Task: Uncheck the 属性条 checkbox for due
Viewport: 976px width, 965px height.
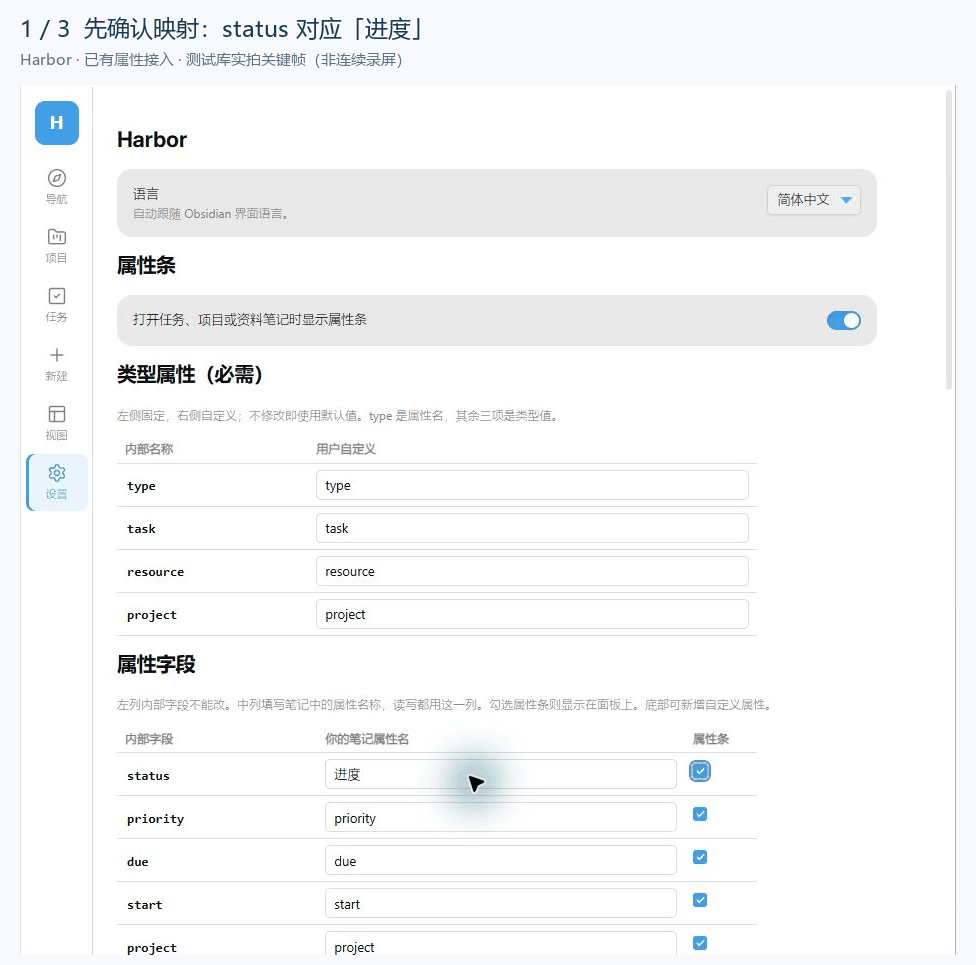Action: [x=700, y=857]
